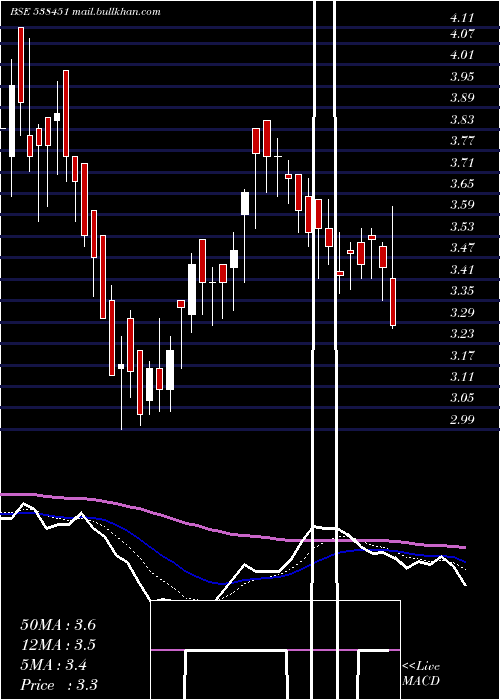
Task: Click the 3.29 price axis label
Action: click(462, 312)
